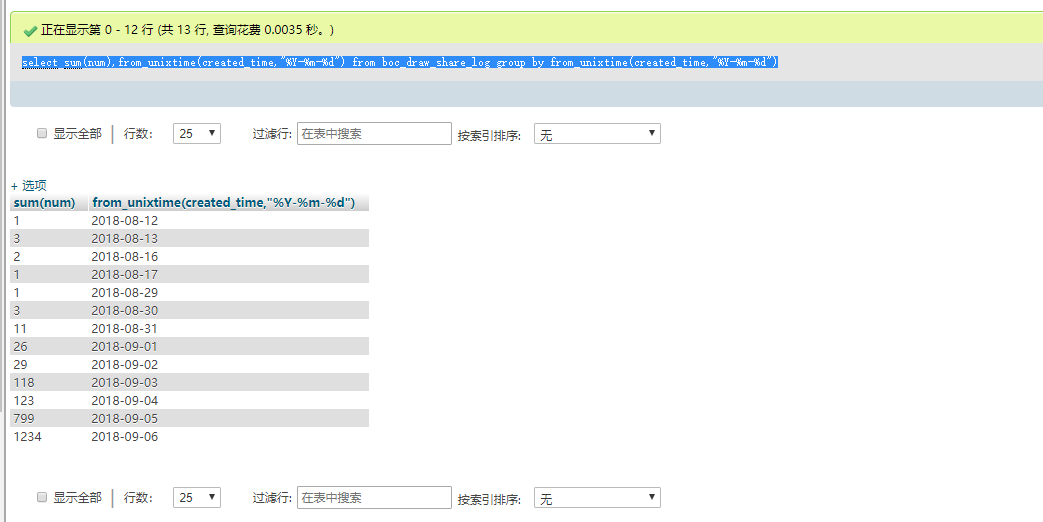Click the sum value 29
Viewport: 1043px width, 522px height.
click(x=21, y=364)
